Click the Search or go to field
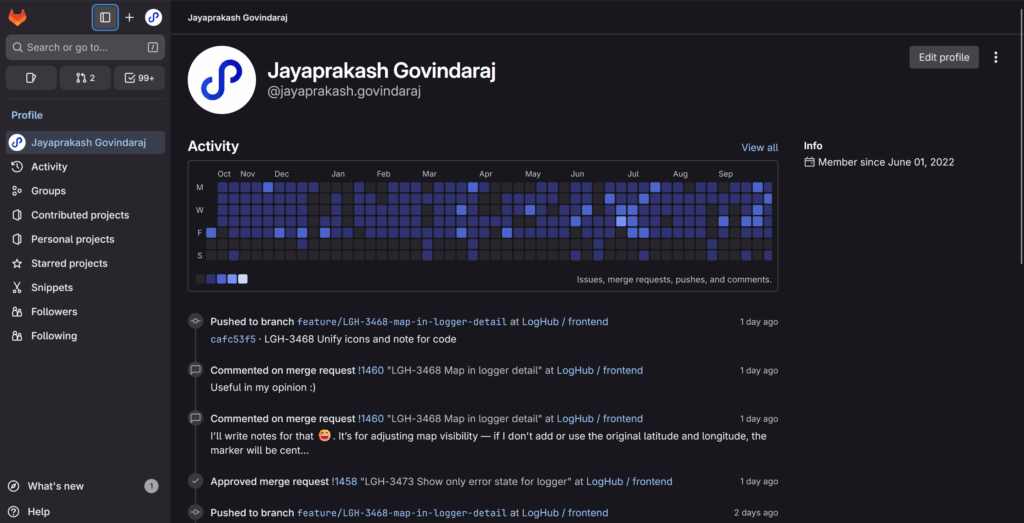Screen dimensions: 1024x523 (x=85, y=47)
